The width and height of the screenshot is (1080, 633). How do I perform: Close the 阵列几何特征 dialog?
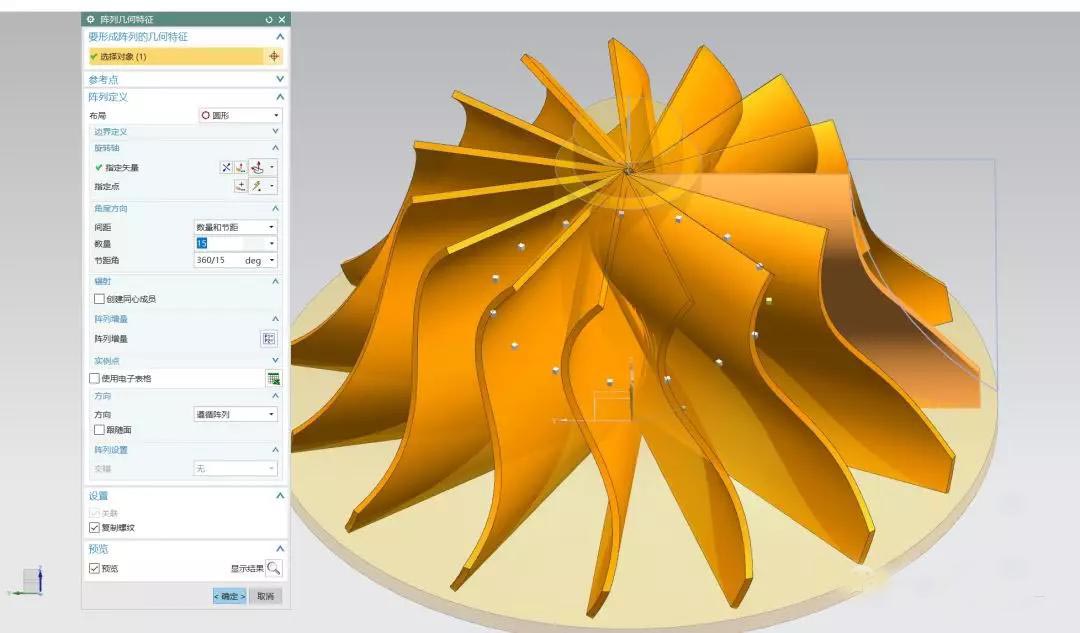click(x=282, y=19)
